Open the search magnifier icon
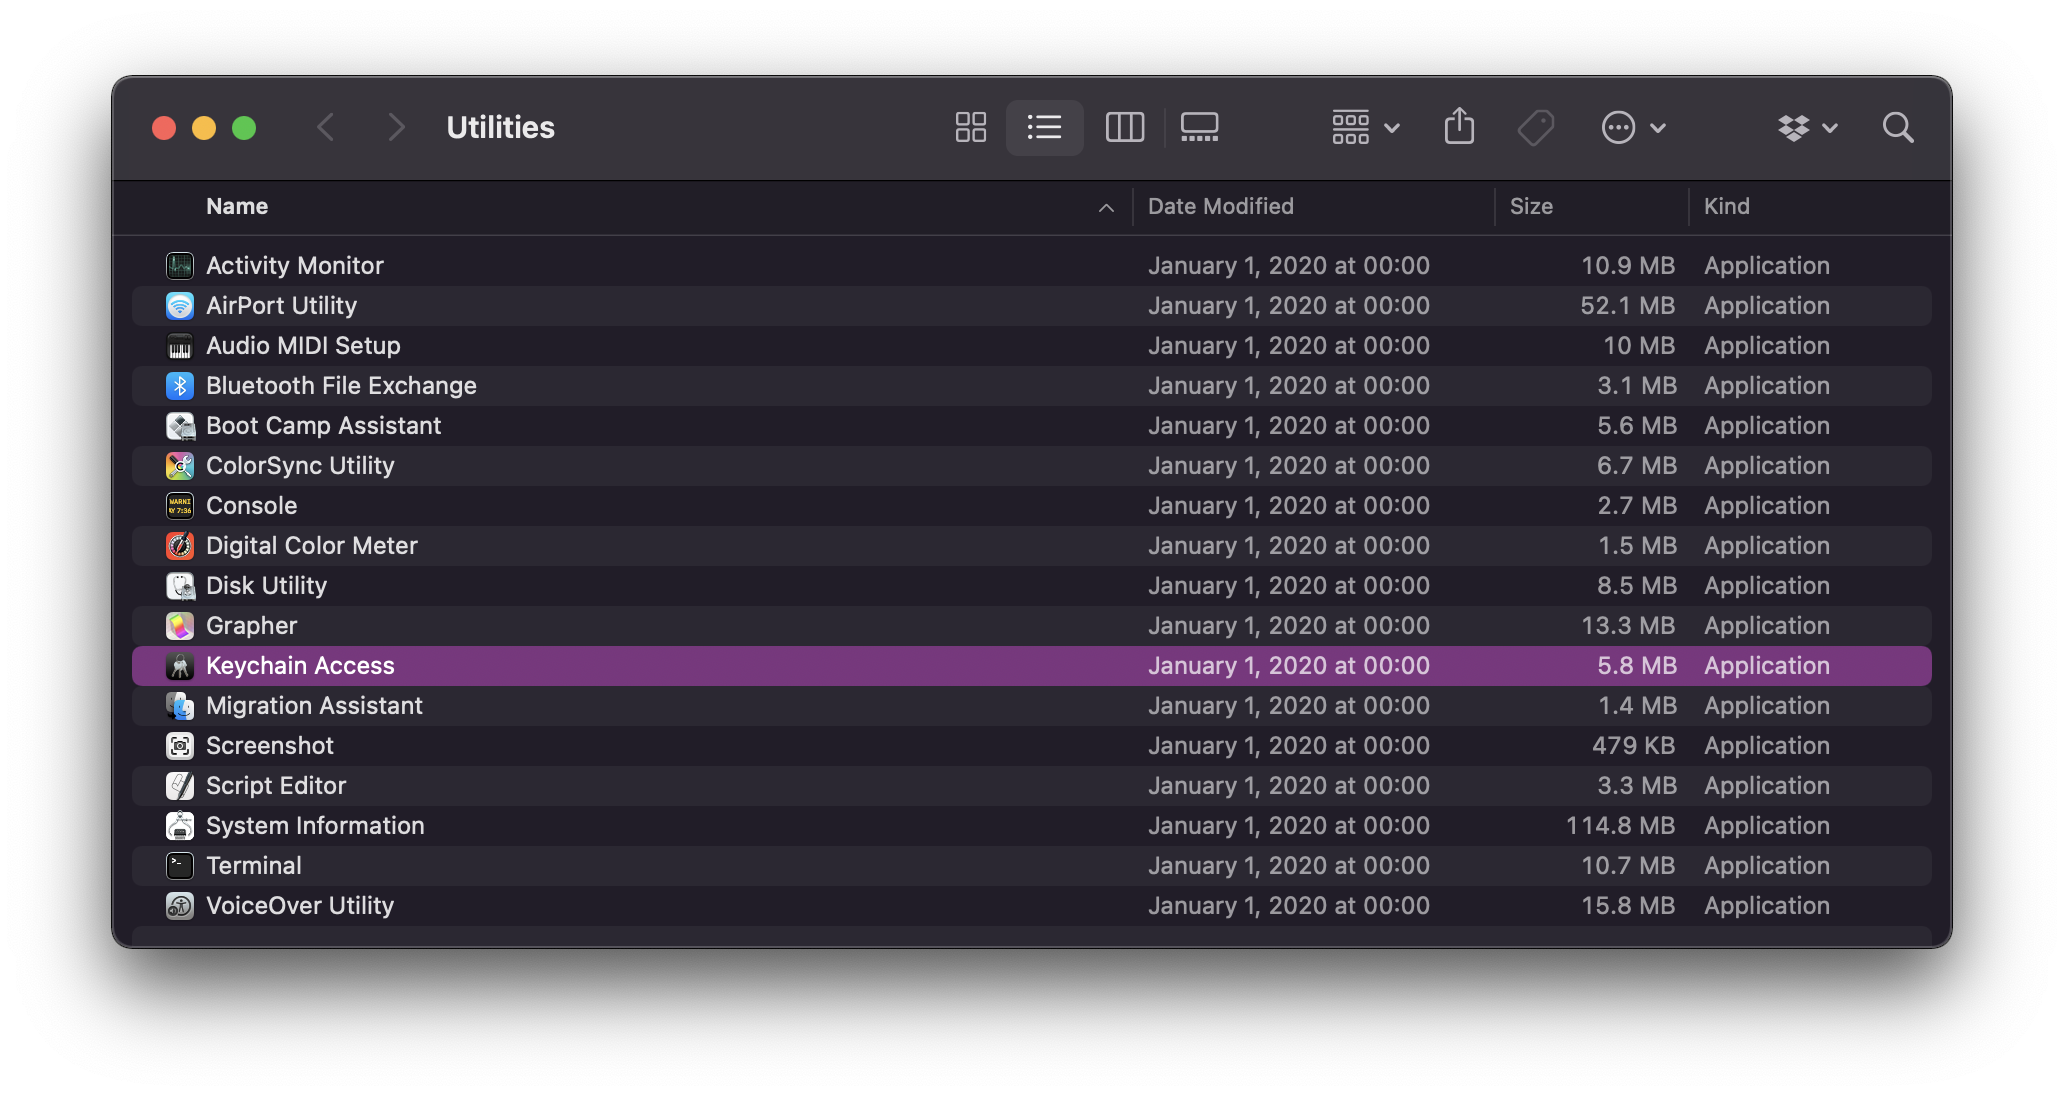 pos(1897,127)
